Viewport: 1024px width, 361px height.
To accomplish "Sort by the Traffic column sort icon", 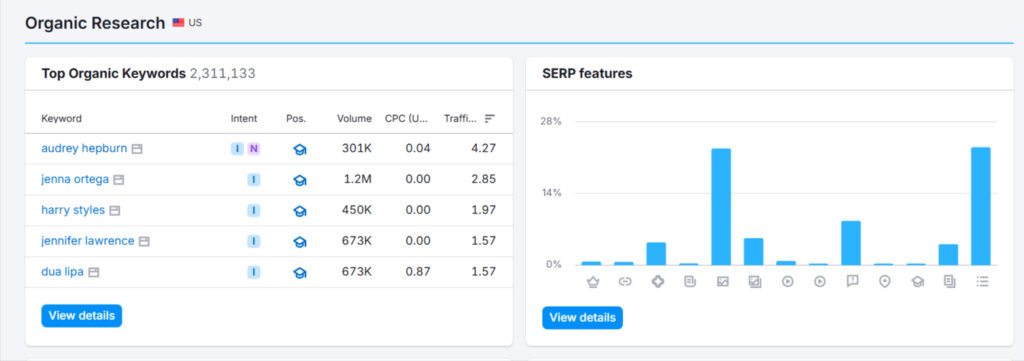I will [x=490, y=119].
